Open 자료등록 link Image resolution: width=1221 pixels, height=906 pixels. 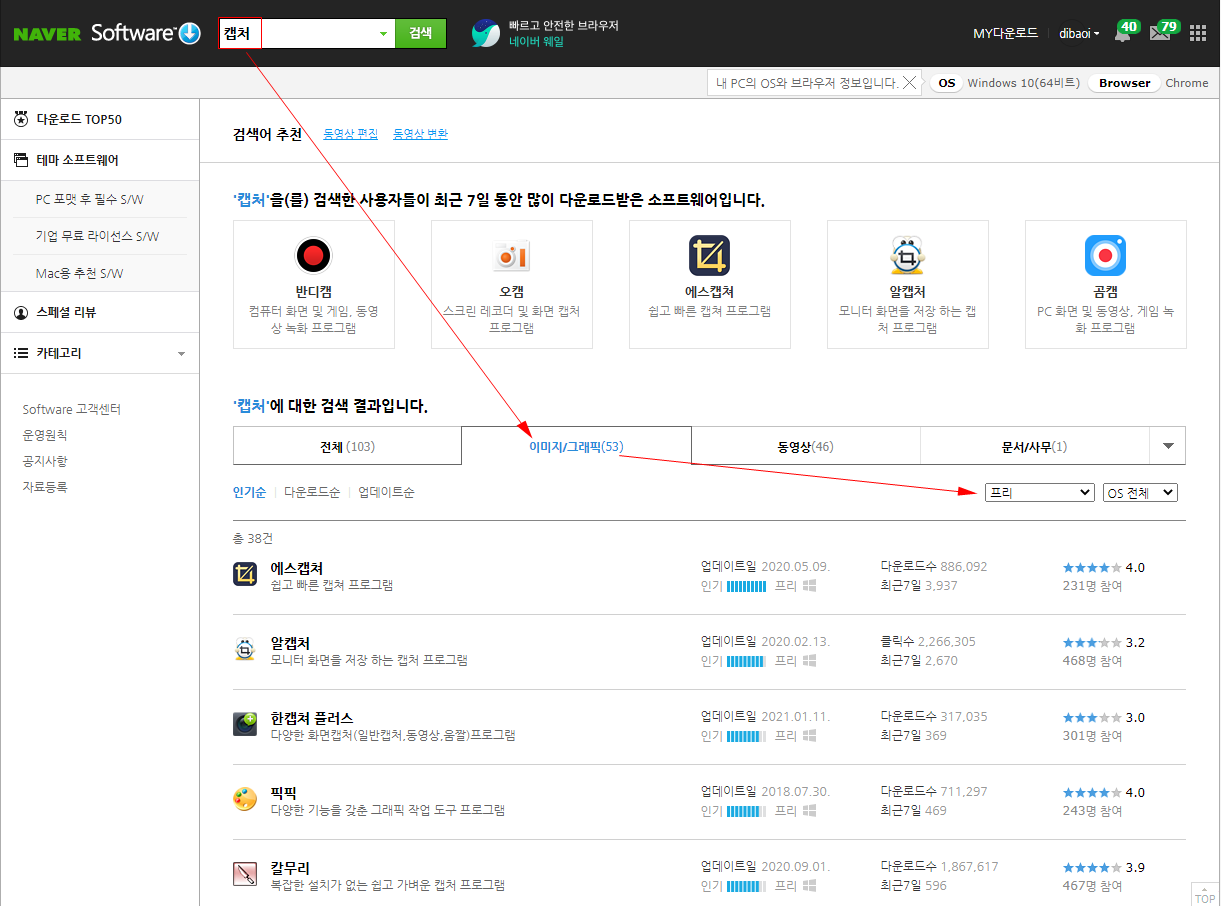click(45, 487)
